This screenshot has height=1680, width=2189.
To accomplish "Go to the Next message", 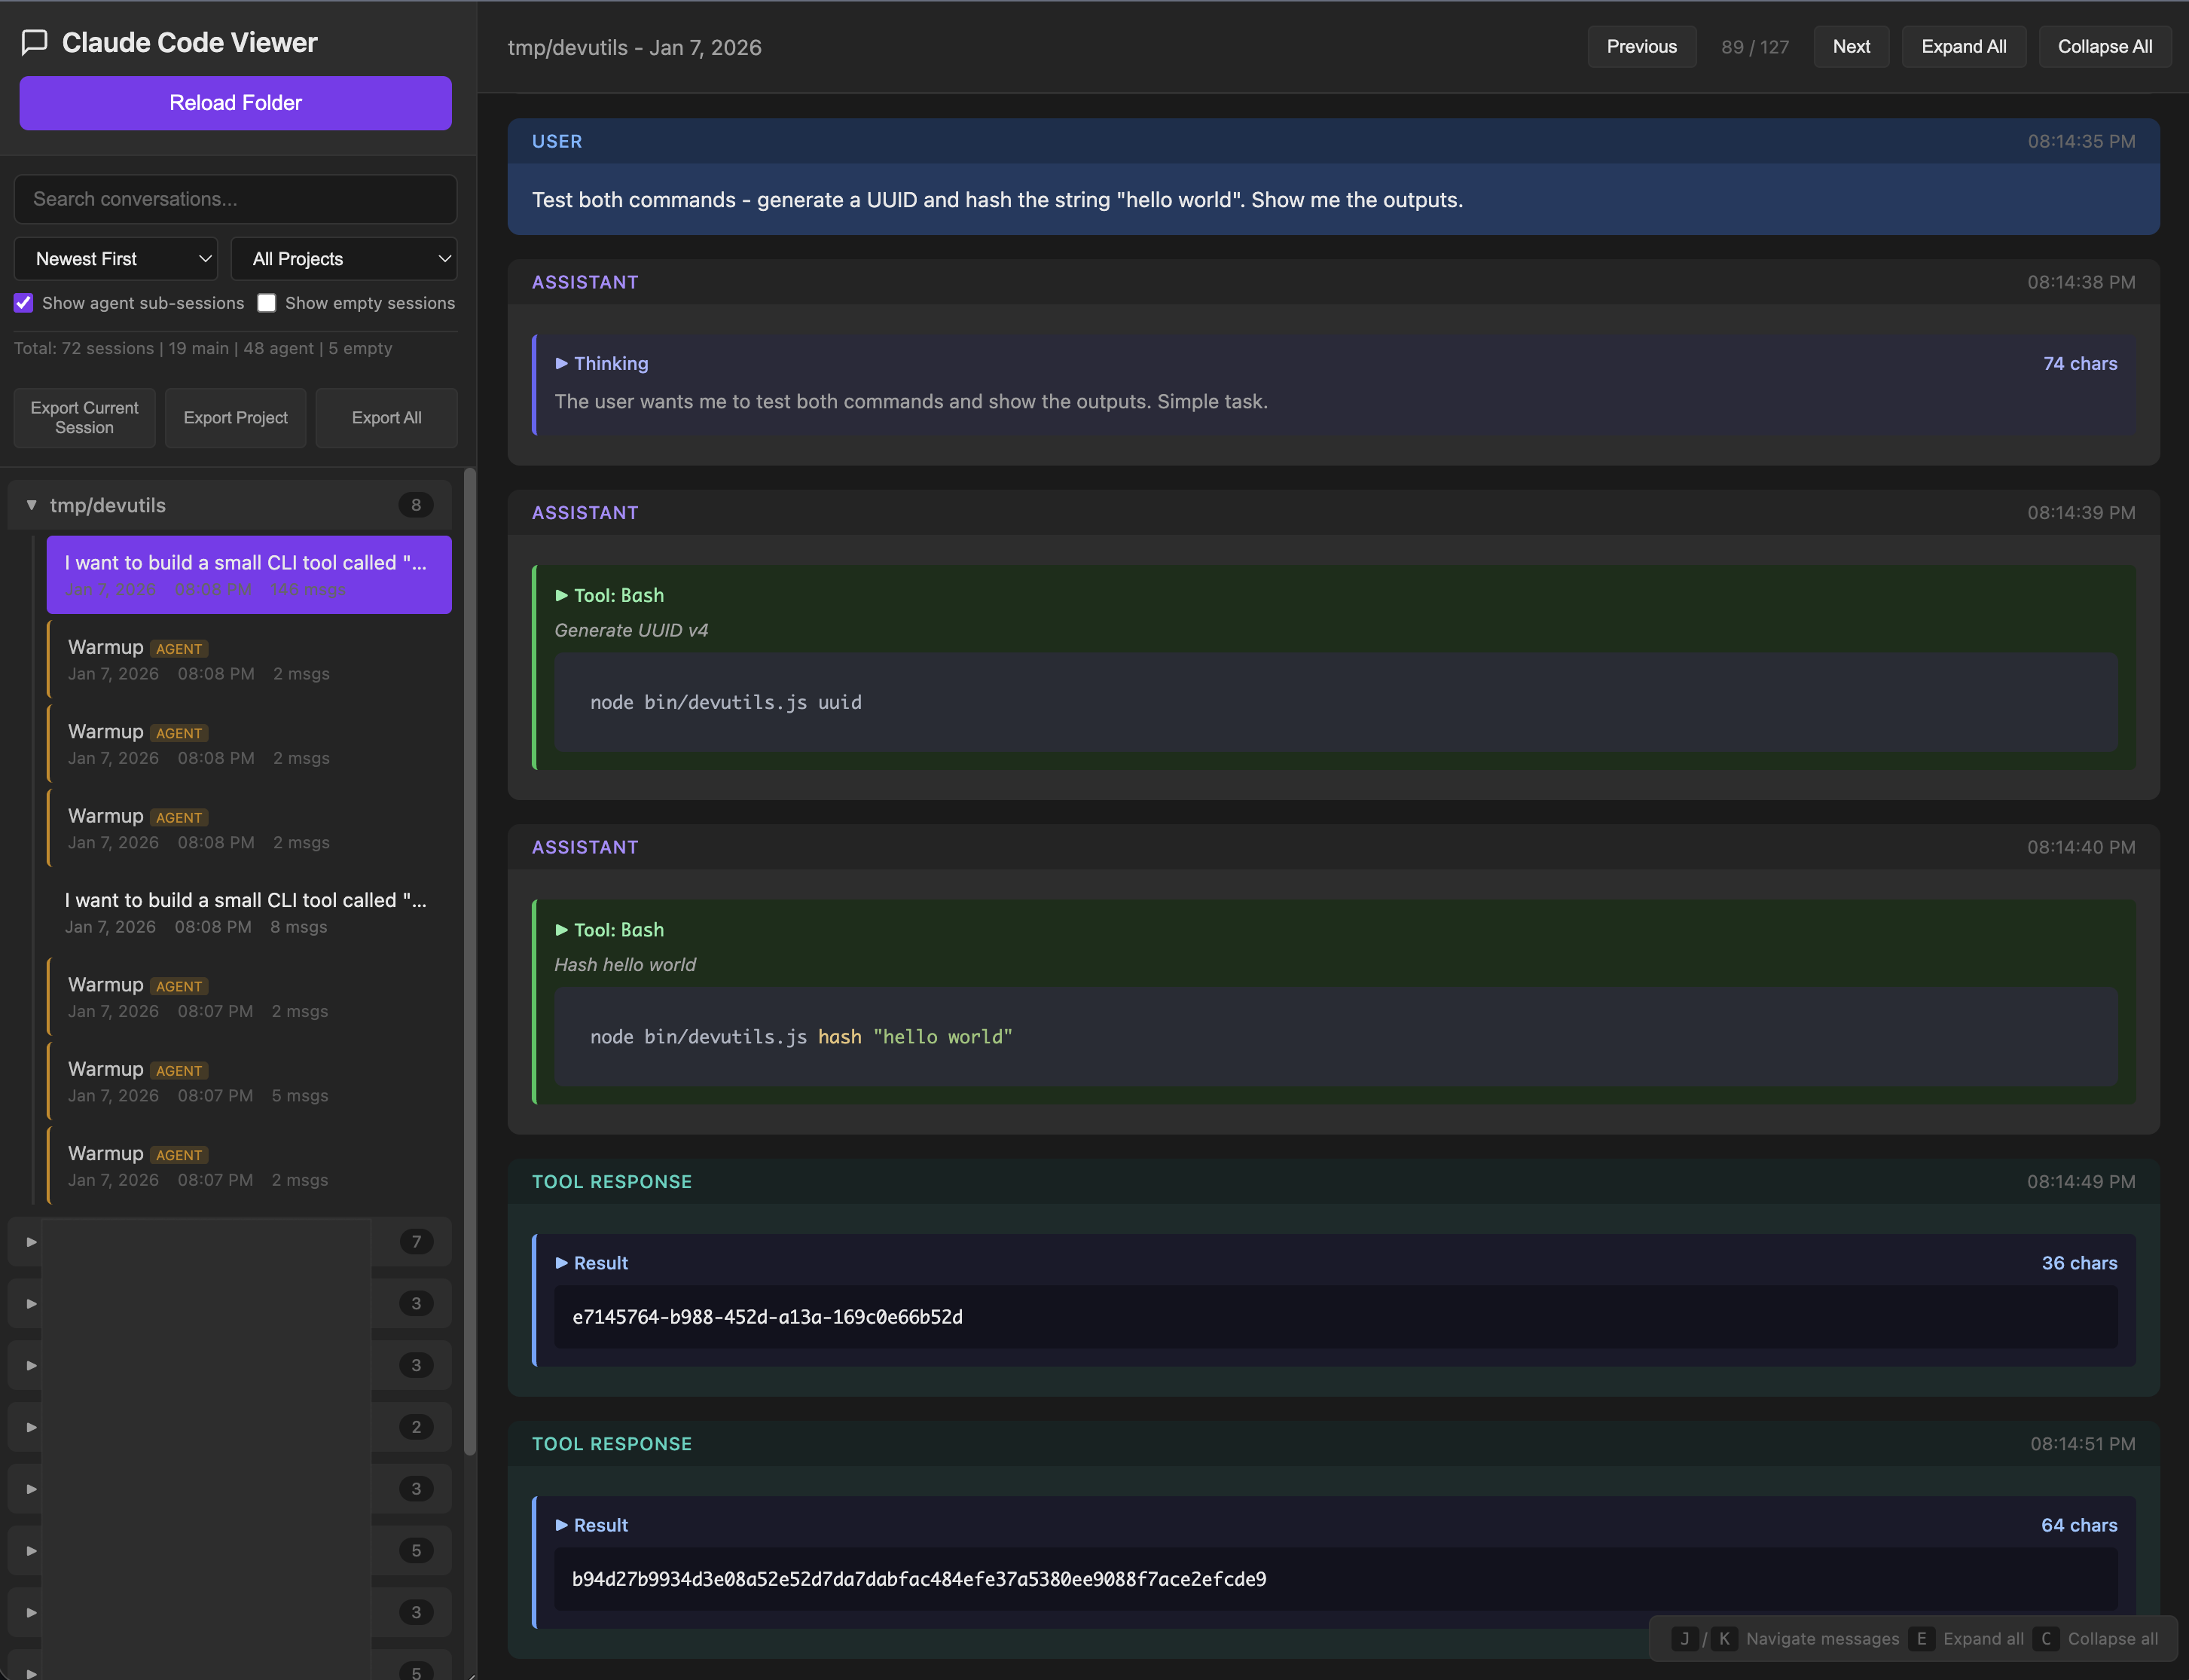I will click(1850, 47).
